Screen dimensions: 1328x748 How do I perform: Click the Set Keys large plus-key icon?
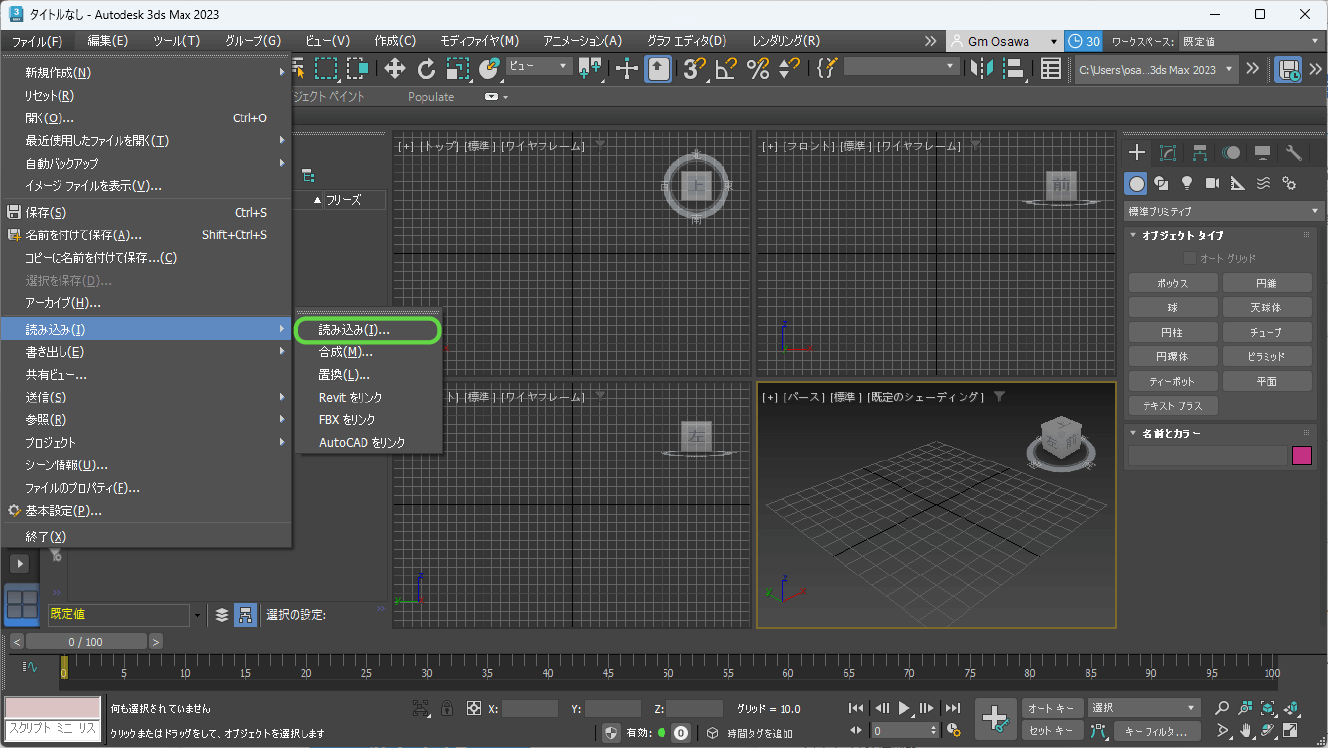(995, 718)
